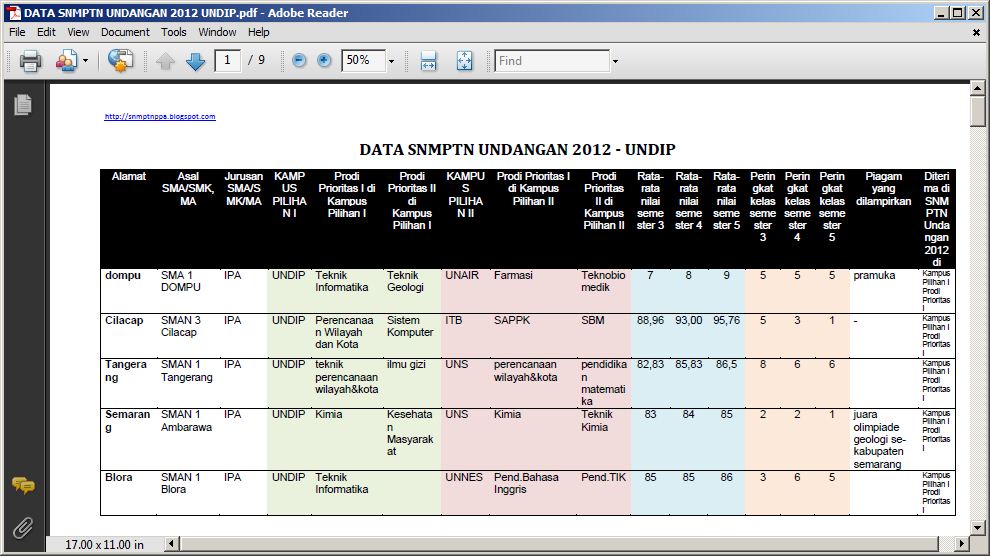The width and height of the screenshot is (990, 556).
Task: Click the vertical scrollbar thumb
Action: (x=977, y=112)
